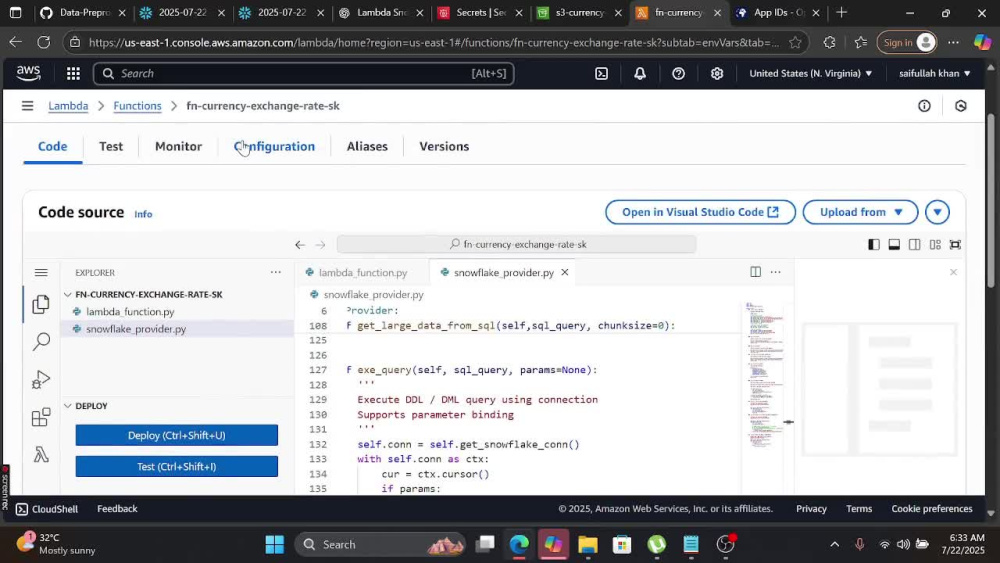The image size is (1000, 563).
Task: Switch to lambda_function.py editor tab
Action: [x=363, y=272]
